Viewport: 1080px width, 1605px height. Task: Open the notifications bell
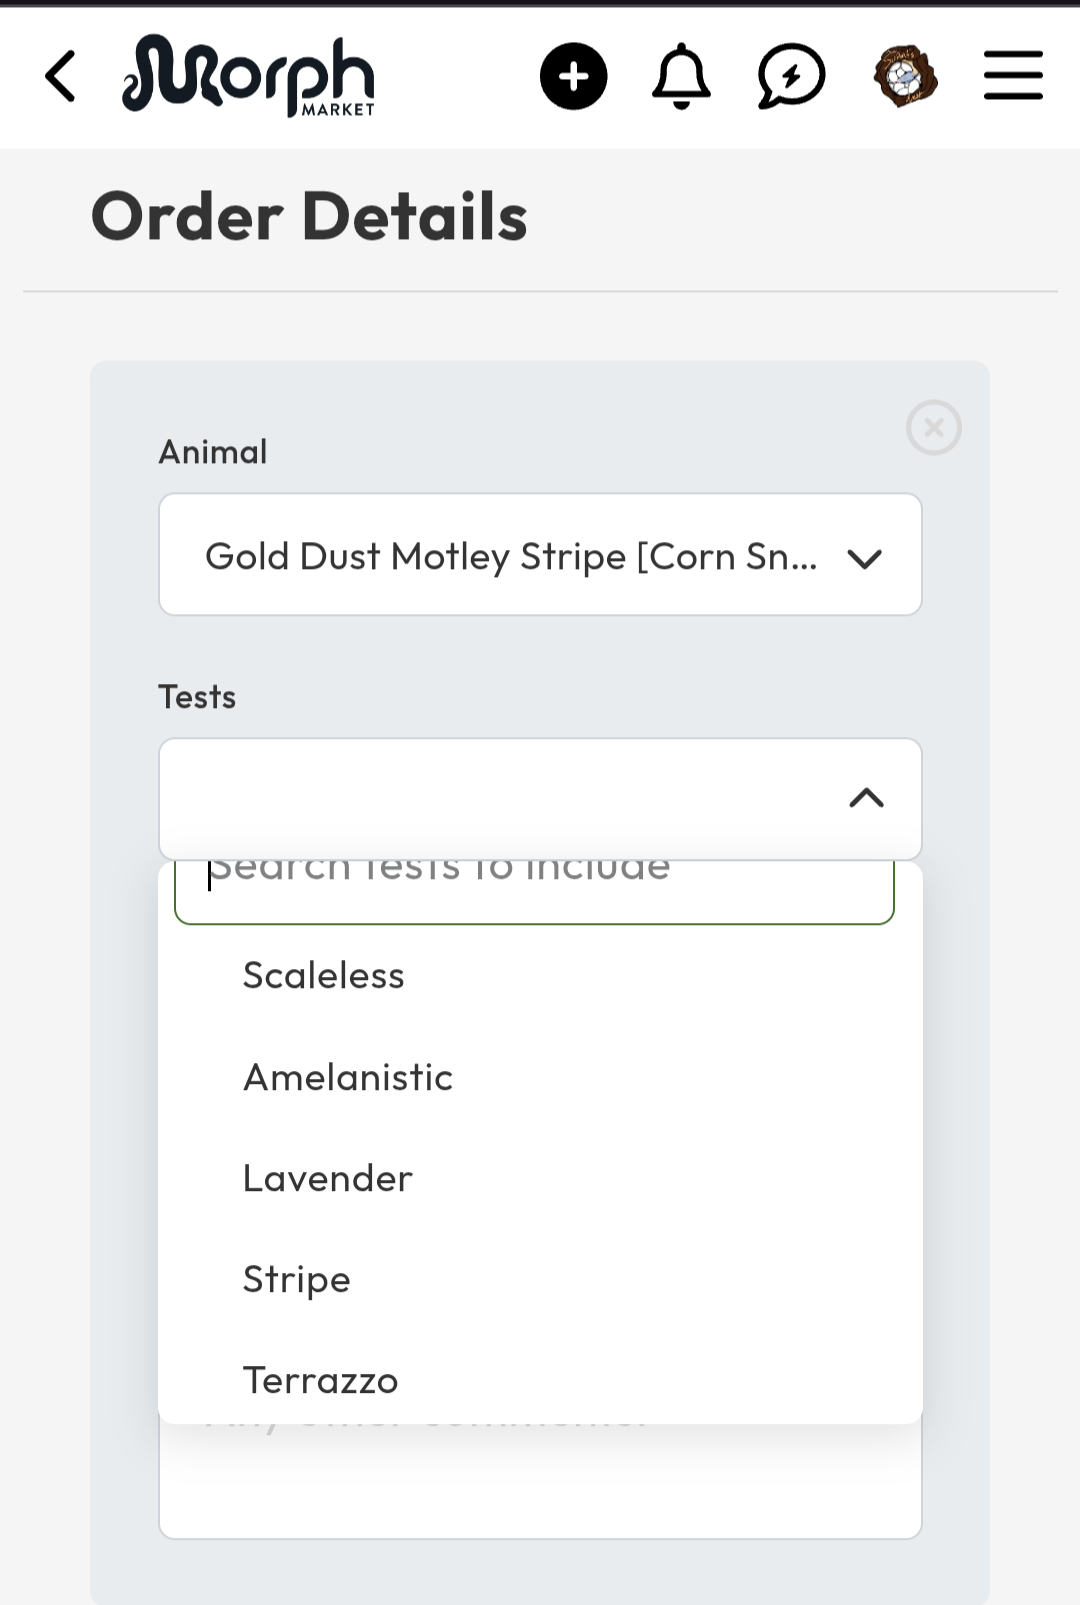[x=681, y=76]
